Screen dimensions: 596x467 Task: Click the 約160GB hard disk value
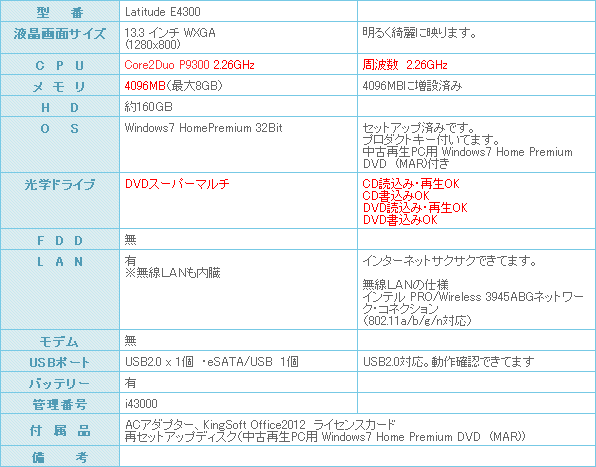[x=149, y=107]
